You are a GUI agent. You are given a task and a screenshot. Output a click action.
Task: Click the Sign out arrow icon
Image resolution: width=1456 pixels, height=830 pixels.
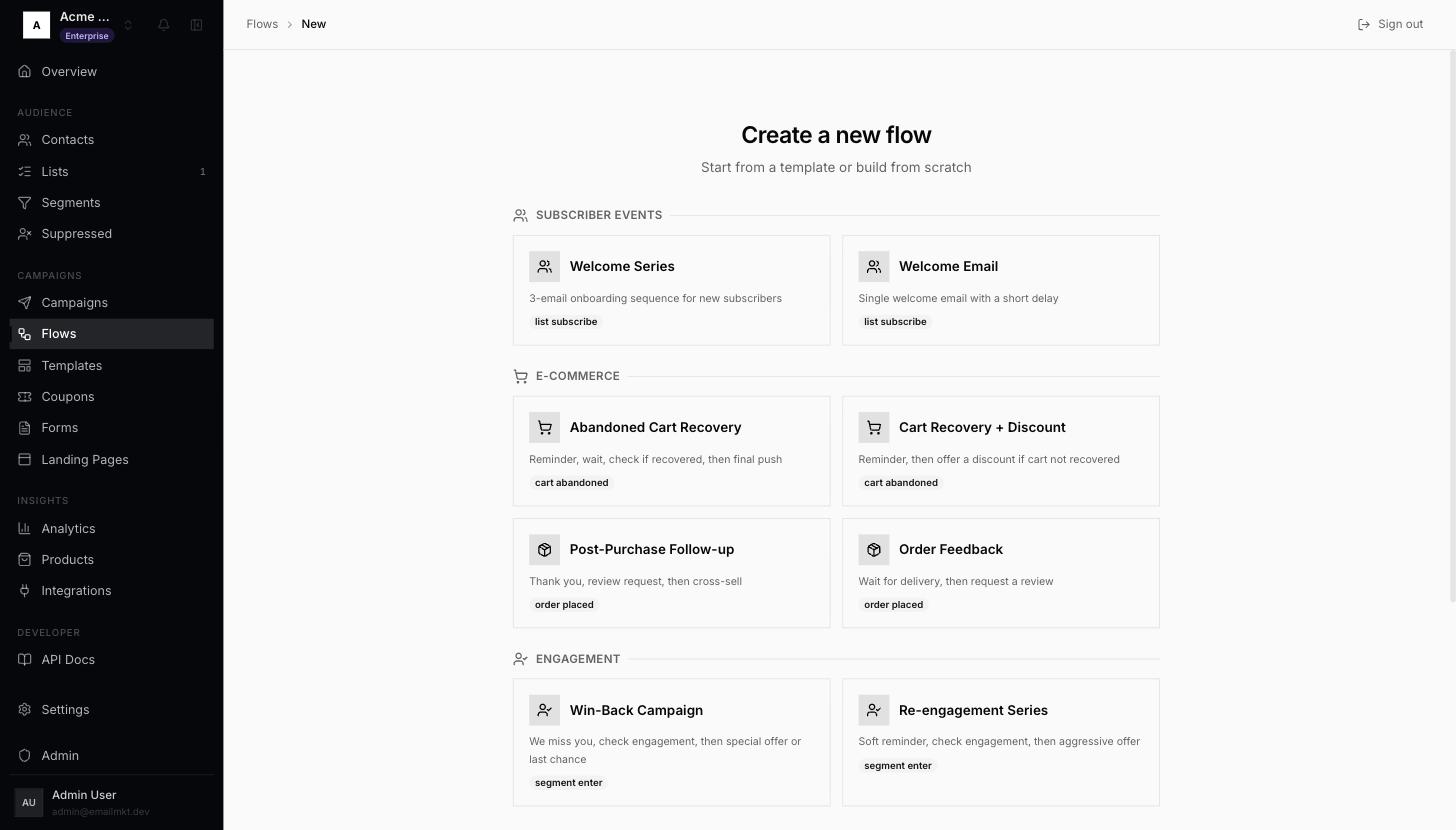[x=1364, y=24]
